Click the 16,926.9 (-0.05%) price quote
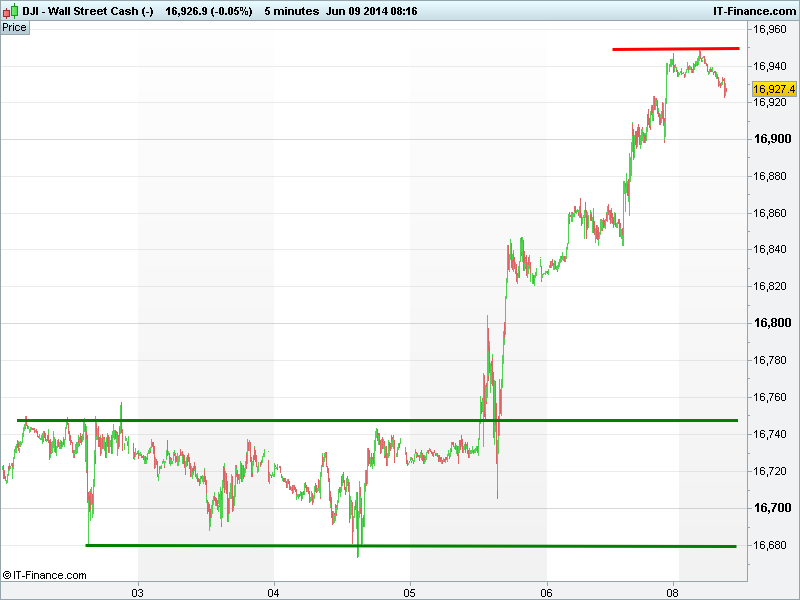Image resolution: width=800 pixels, height=600 pixels. tap(208, 11)
